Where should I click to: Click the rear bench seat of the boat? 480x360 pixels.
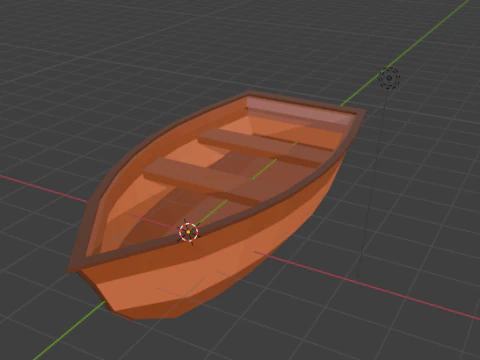(267, 147)
